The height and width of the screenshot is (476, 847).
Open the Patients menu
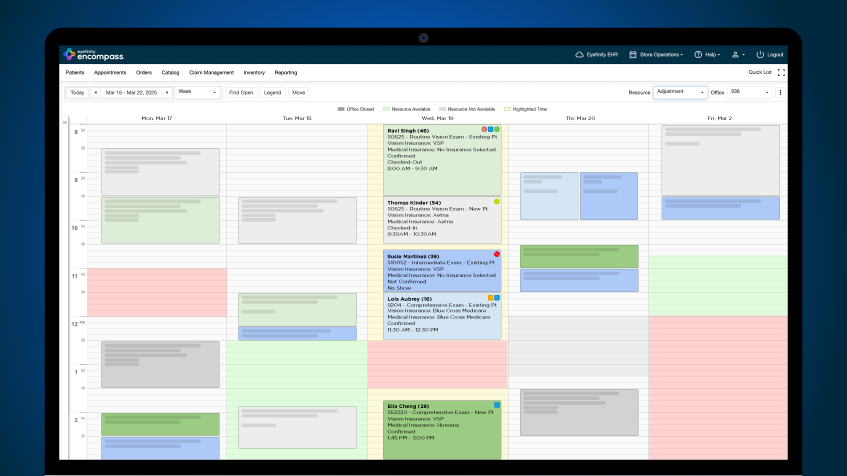(x=75, y=72)
